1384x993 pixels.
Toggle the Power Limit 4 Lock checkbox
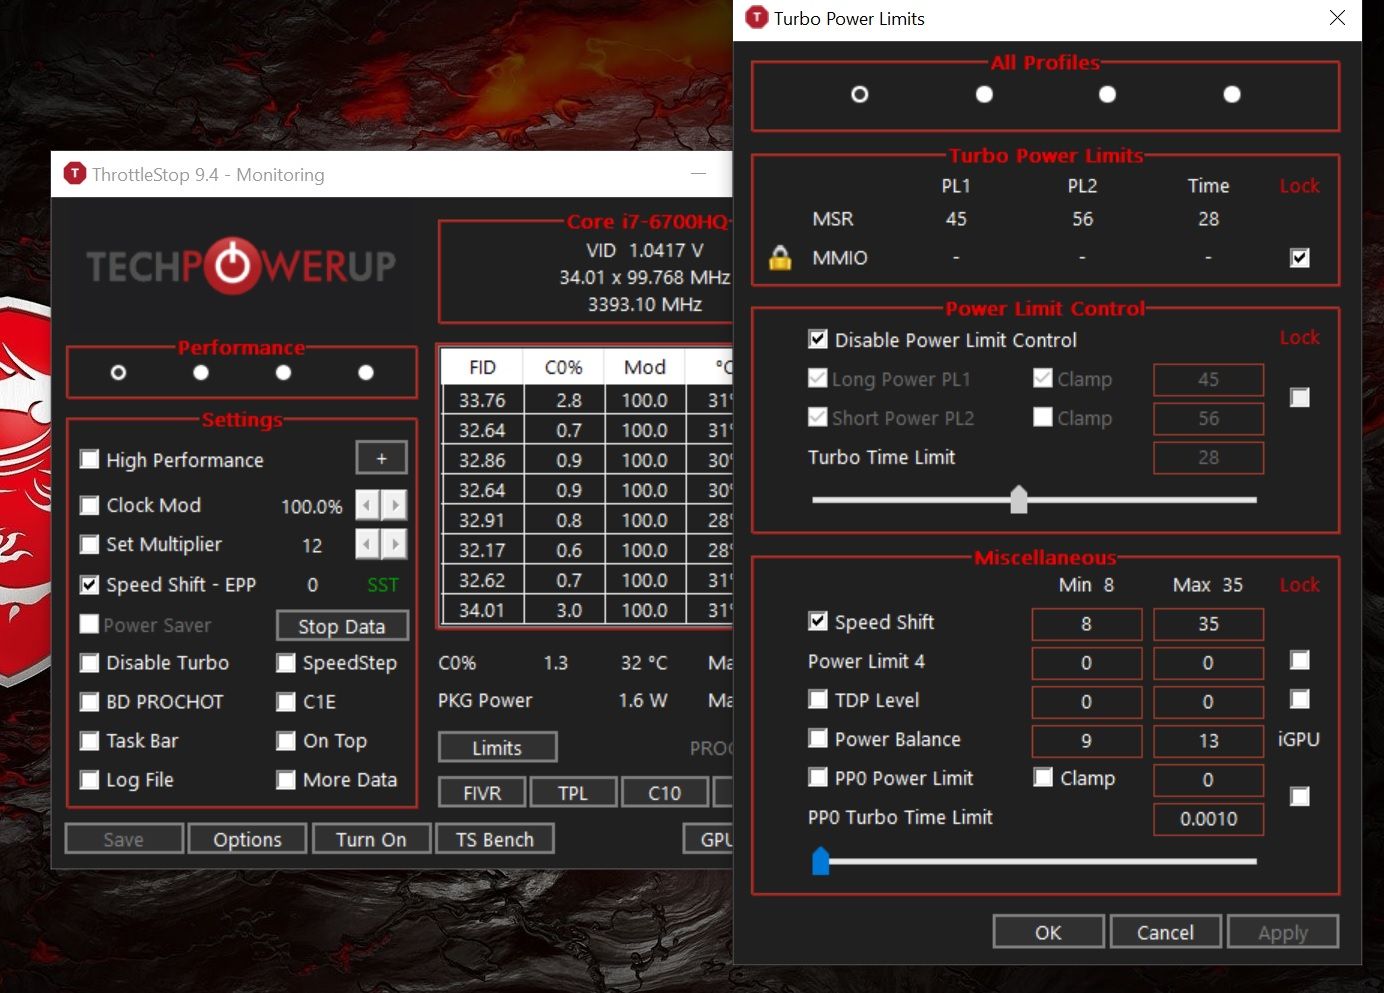pyautogui.click(x=1299, y=660)
